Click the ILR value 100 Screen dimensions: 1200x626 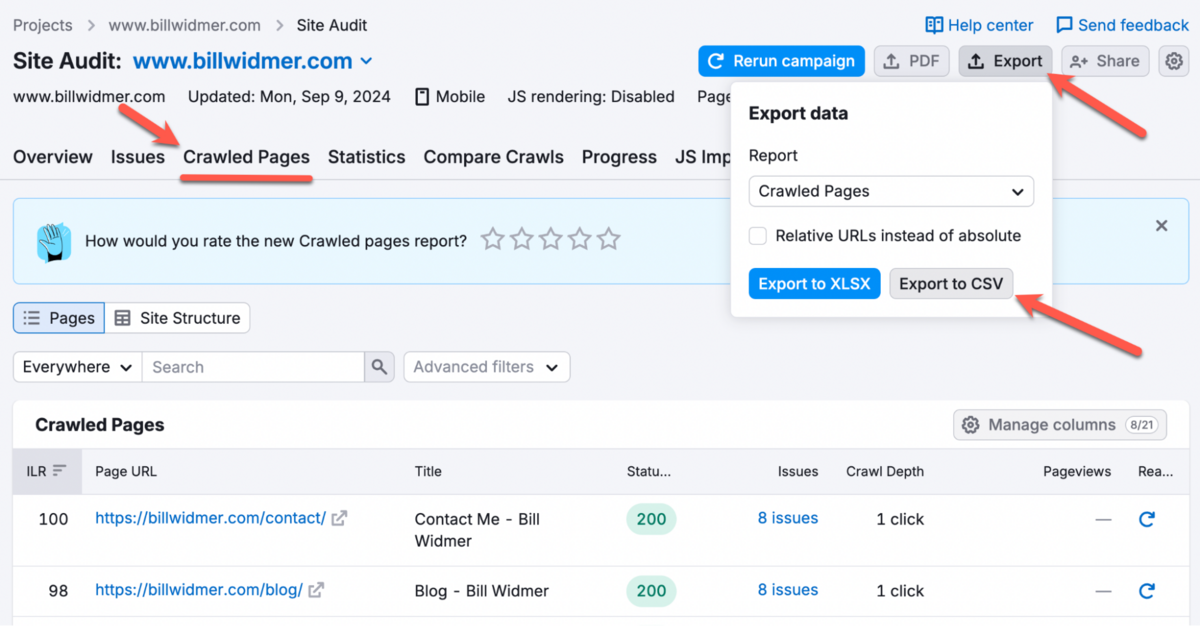point(53,519)
